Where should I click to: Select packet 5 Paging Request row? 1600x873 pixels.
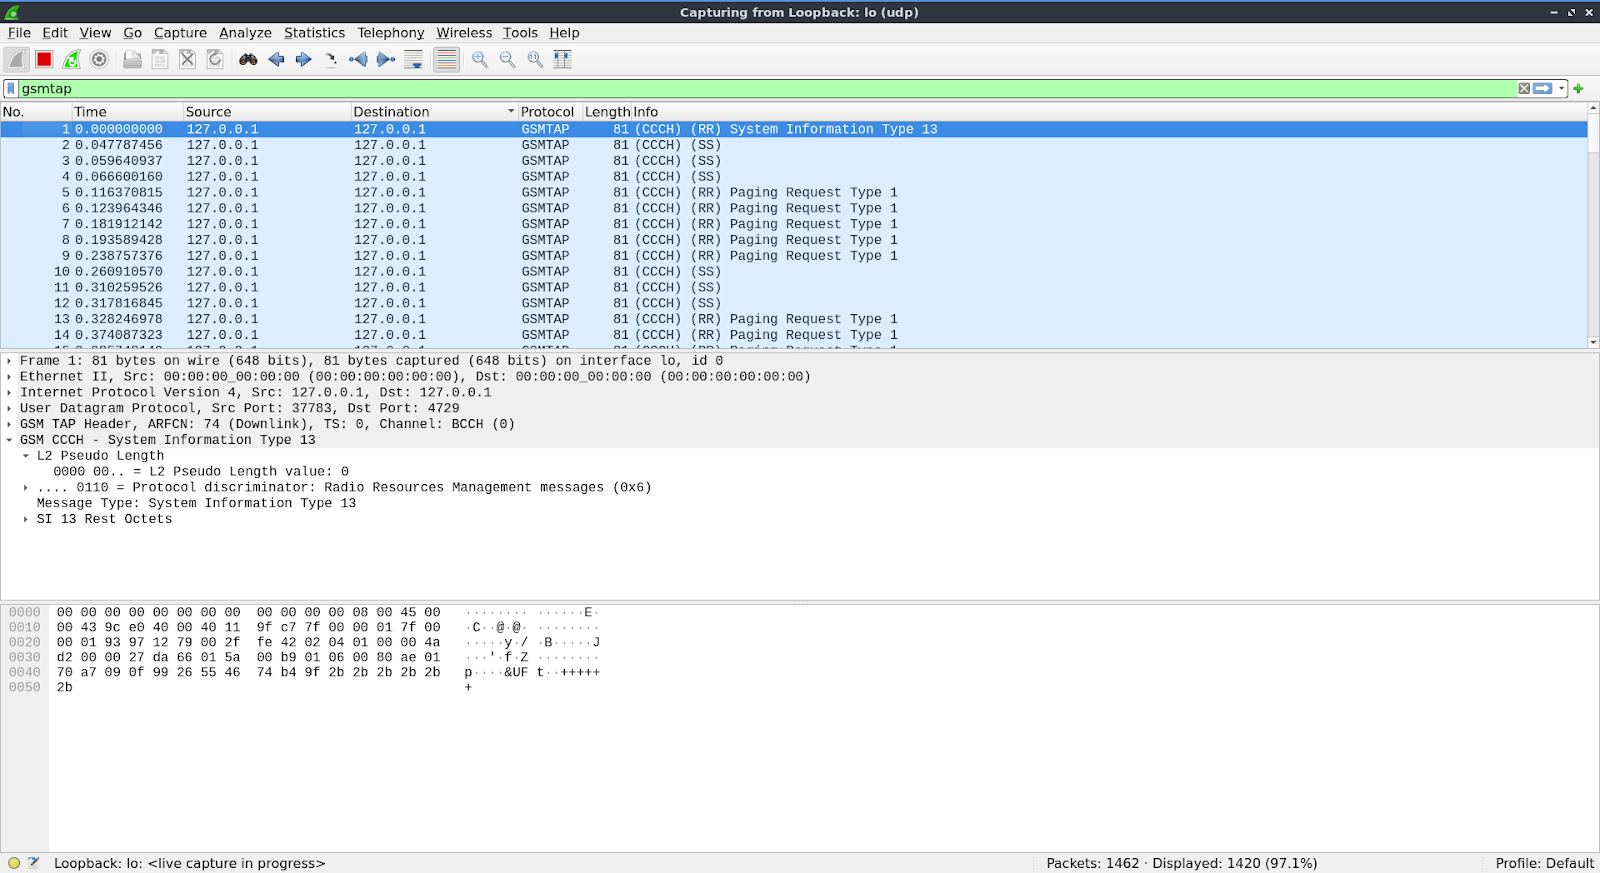coord(794,193)
